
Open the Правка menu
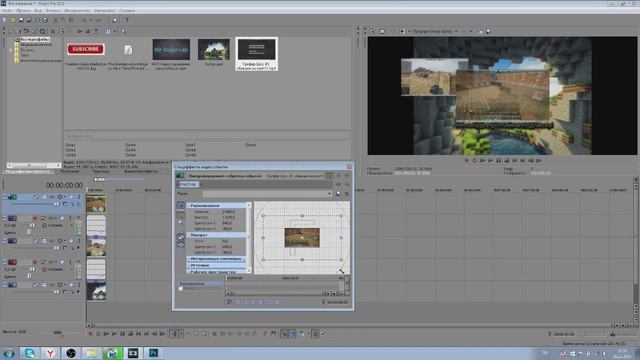click(x=23, y=11)
